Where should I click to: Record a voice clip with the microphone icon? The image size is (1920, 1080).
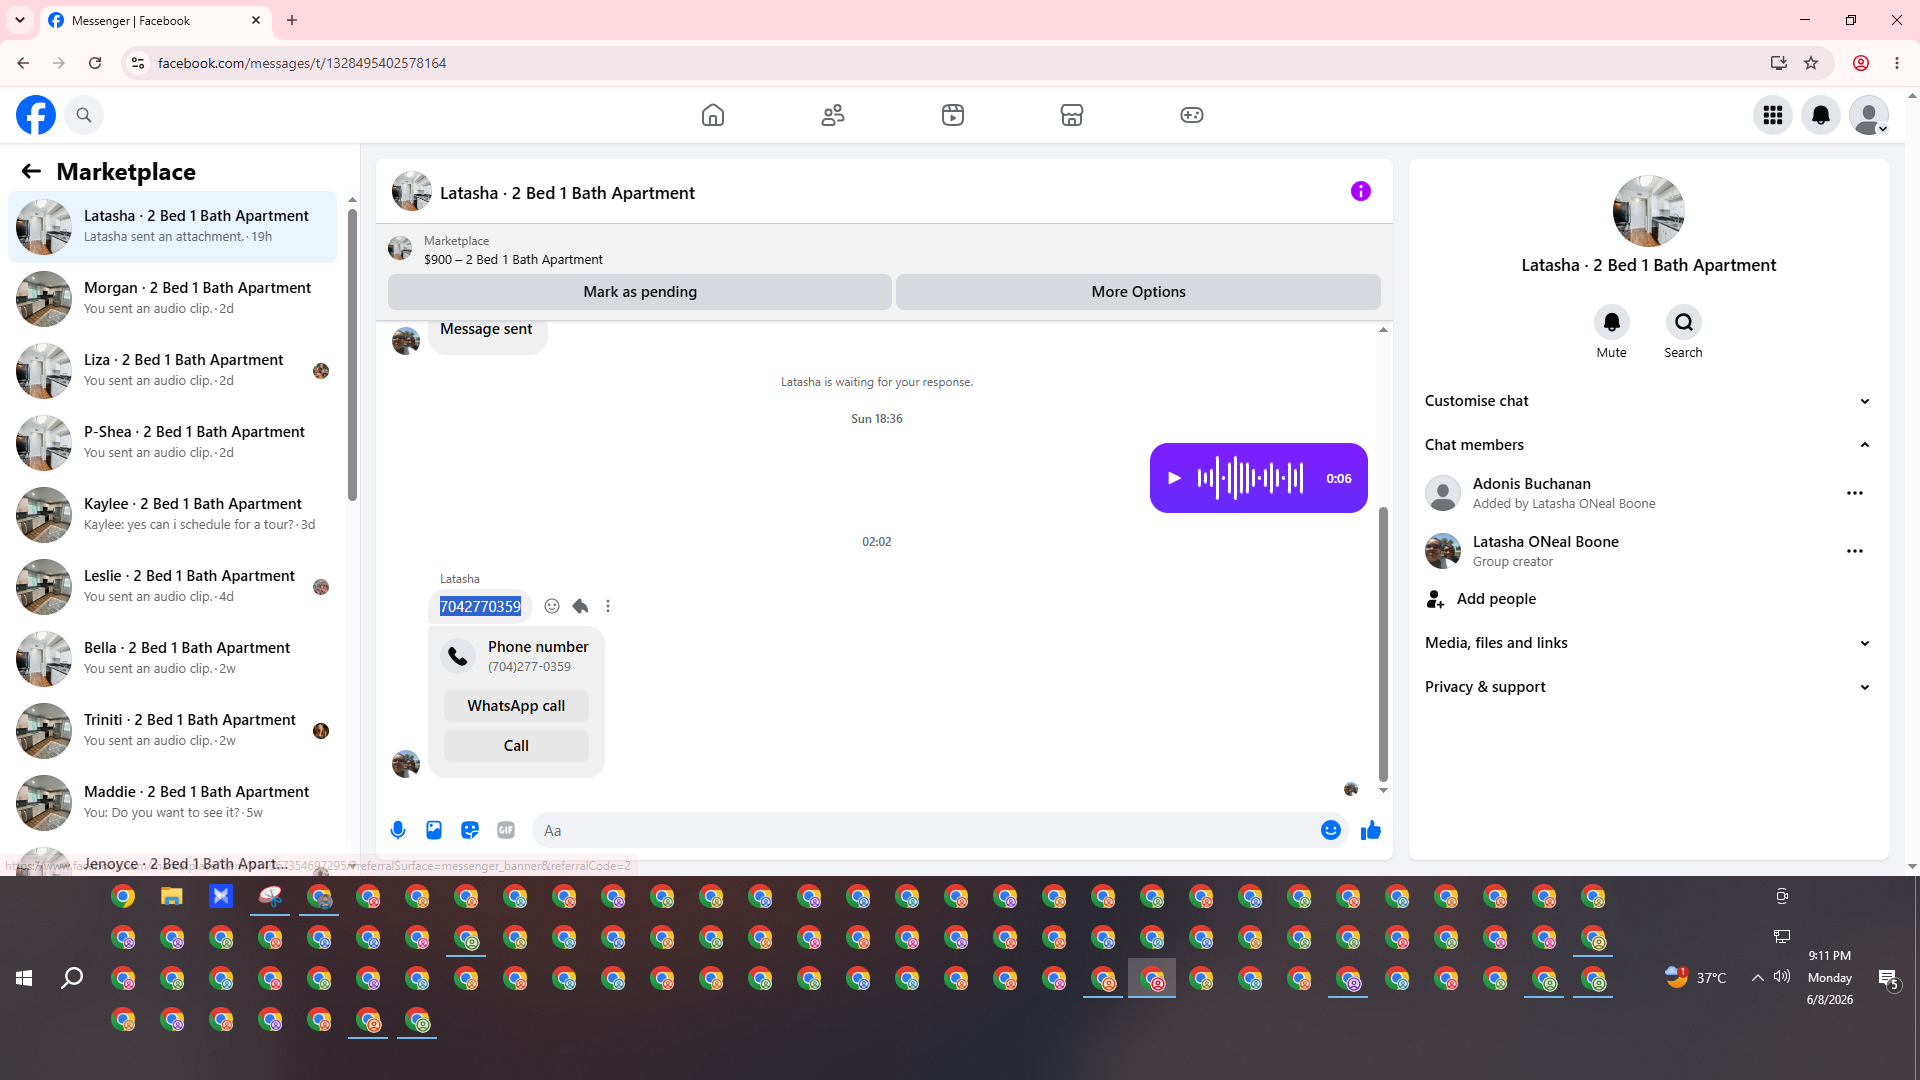point(398,830)
